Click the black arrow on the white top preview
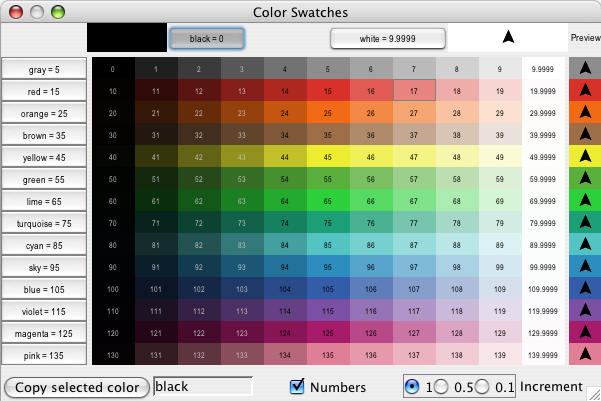 click(x=507, y=38)
